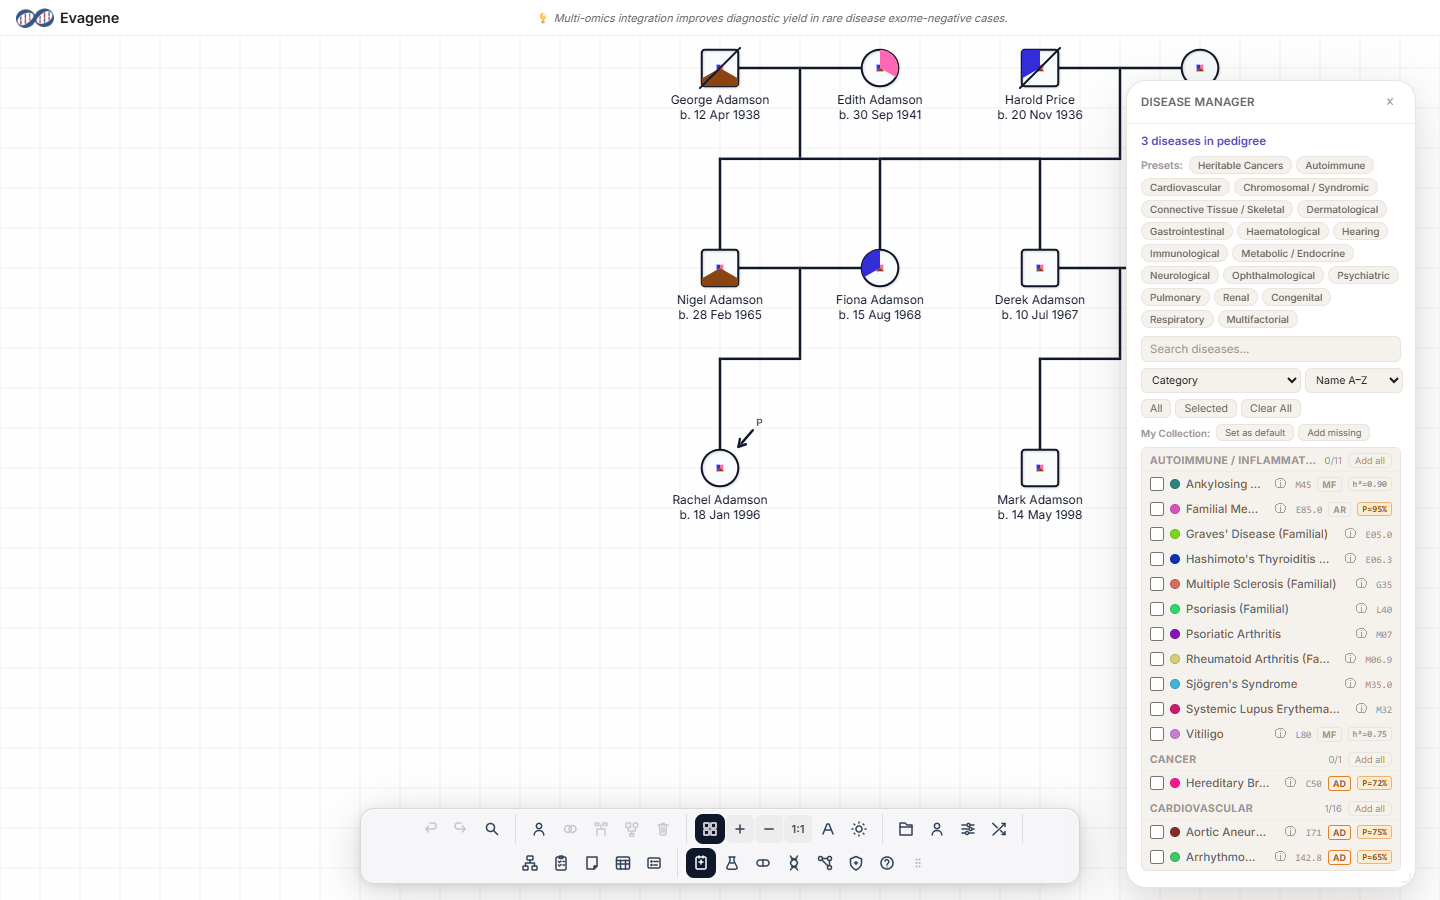This screenshot has height=900, width=1440.
Task: Toggle the sun brightness theme icon
Action: pos(859,829)
